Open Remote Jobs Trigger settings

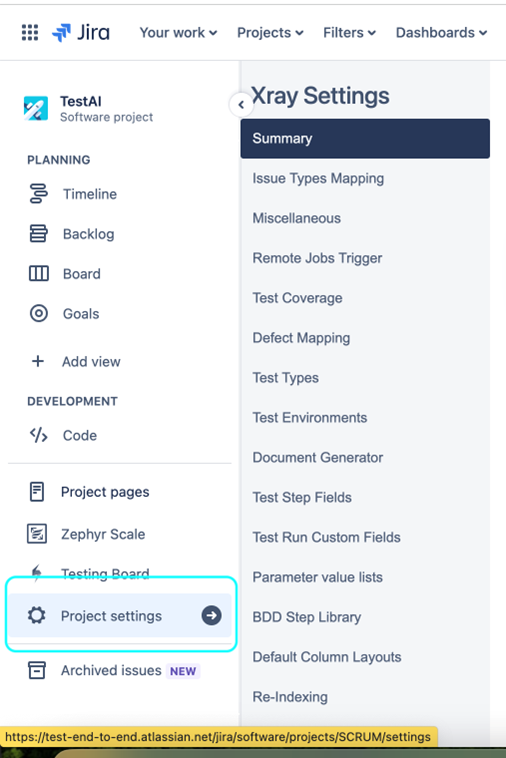click(317, 258)
